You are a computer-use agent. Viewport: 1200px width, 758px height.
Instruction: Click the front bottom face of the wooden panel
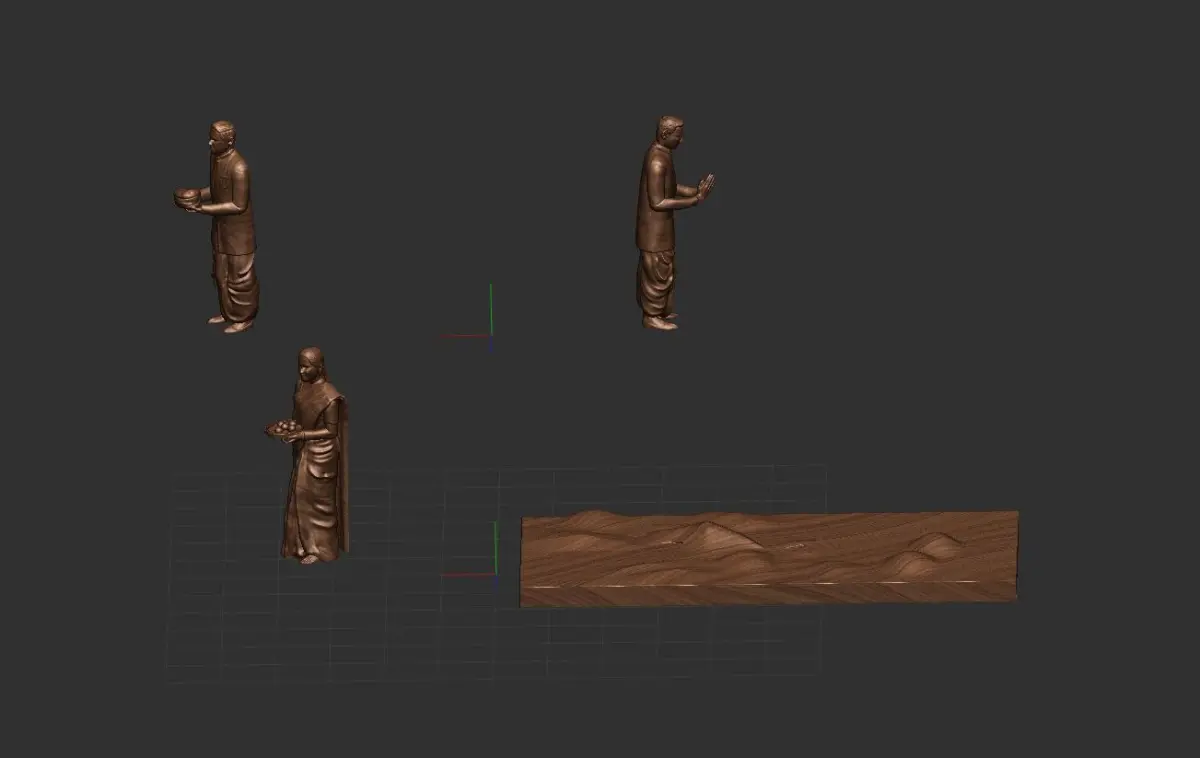point(769,594)
